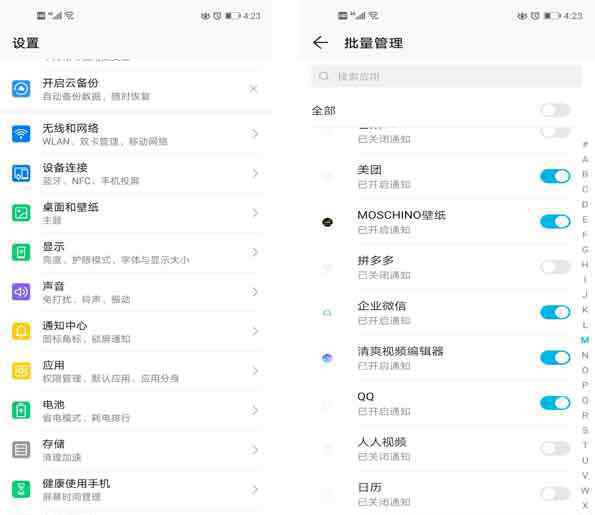Open the wireless and network WiFi icon
The image size is (595, 515).
coord(21,134)
